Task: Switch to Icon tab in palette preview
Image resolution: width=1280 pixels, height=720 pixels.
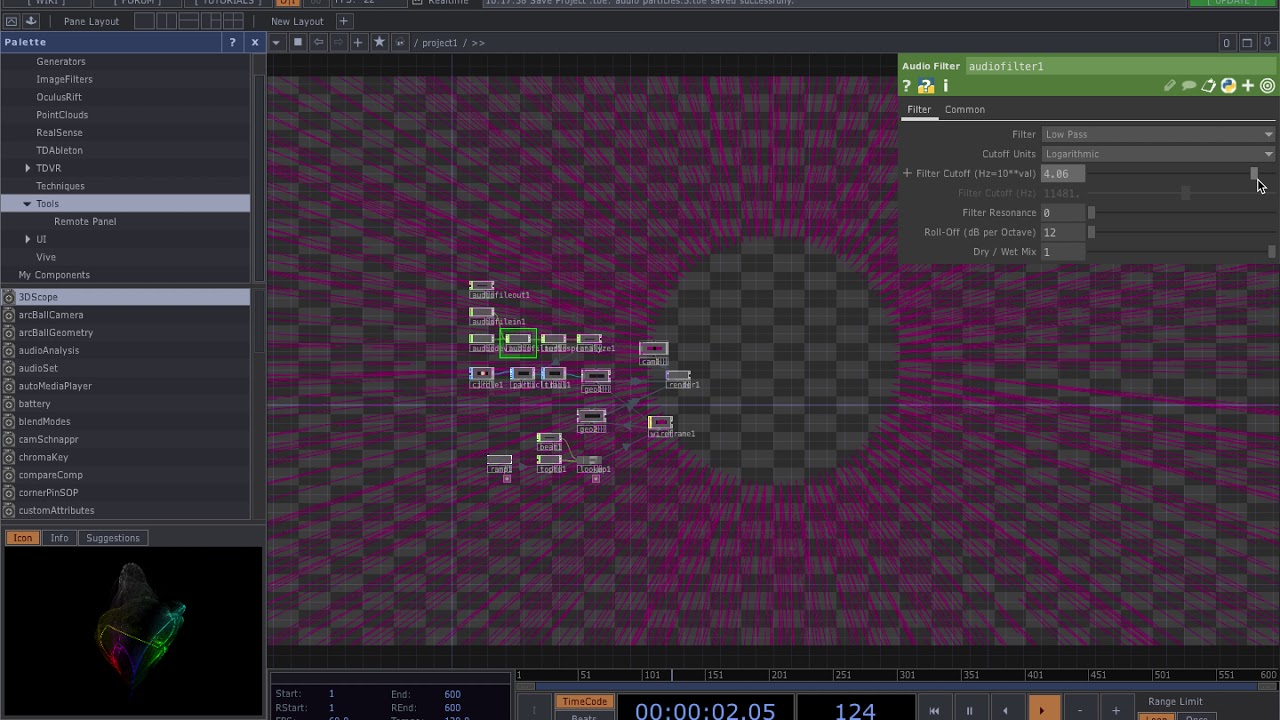Action: 22,538
